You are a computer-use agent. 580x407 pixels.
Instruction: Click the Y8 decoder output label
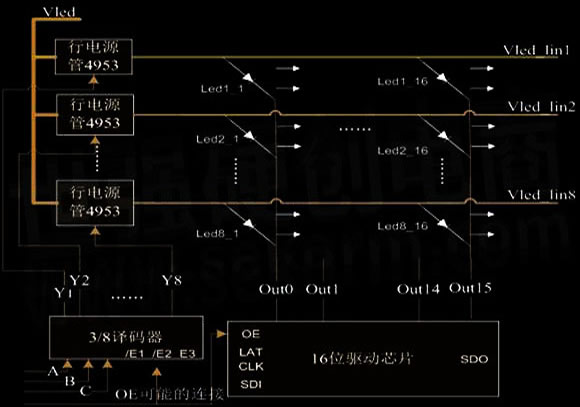[172, 280]
